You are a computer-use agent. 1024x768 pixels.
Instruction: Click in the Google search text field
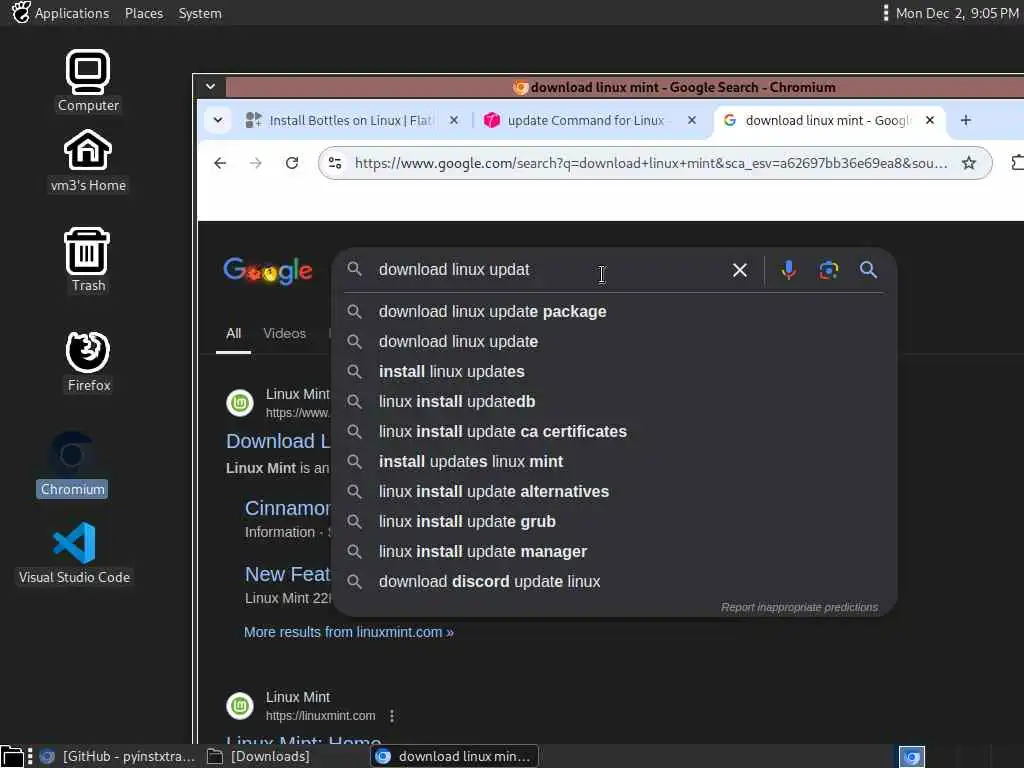[549, 270]
